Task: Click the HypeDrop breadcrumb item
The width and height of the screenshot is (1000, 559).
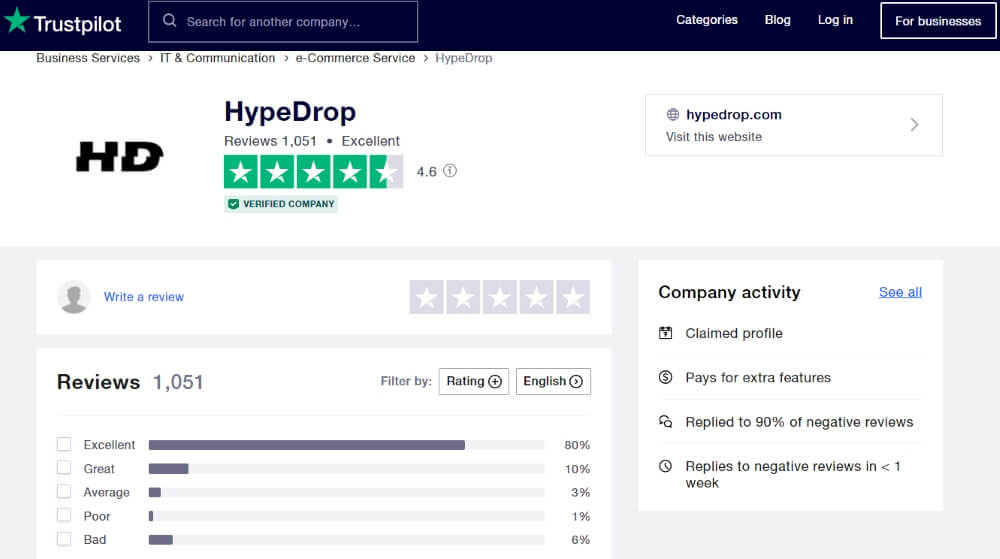Action: [464, 58]
